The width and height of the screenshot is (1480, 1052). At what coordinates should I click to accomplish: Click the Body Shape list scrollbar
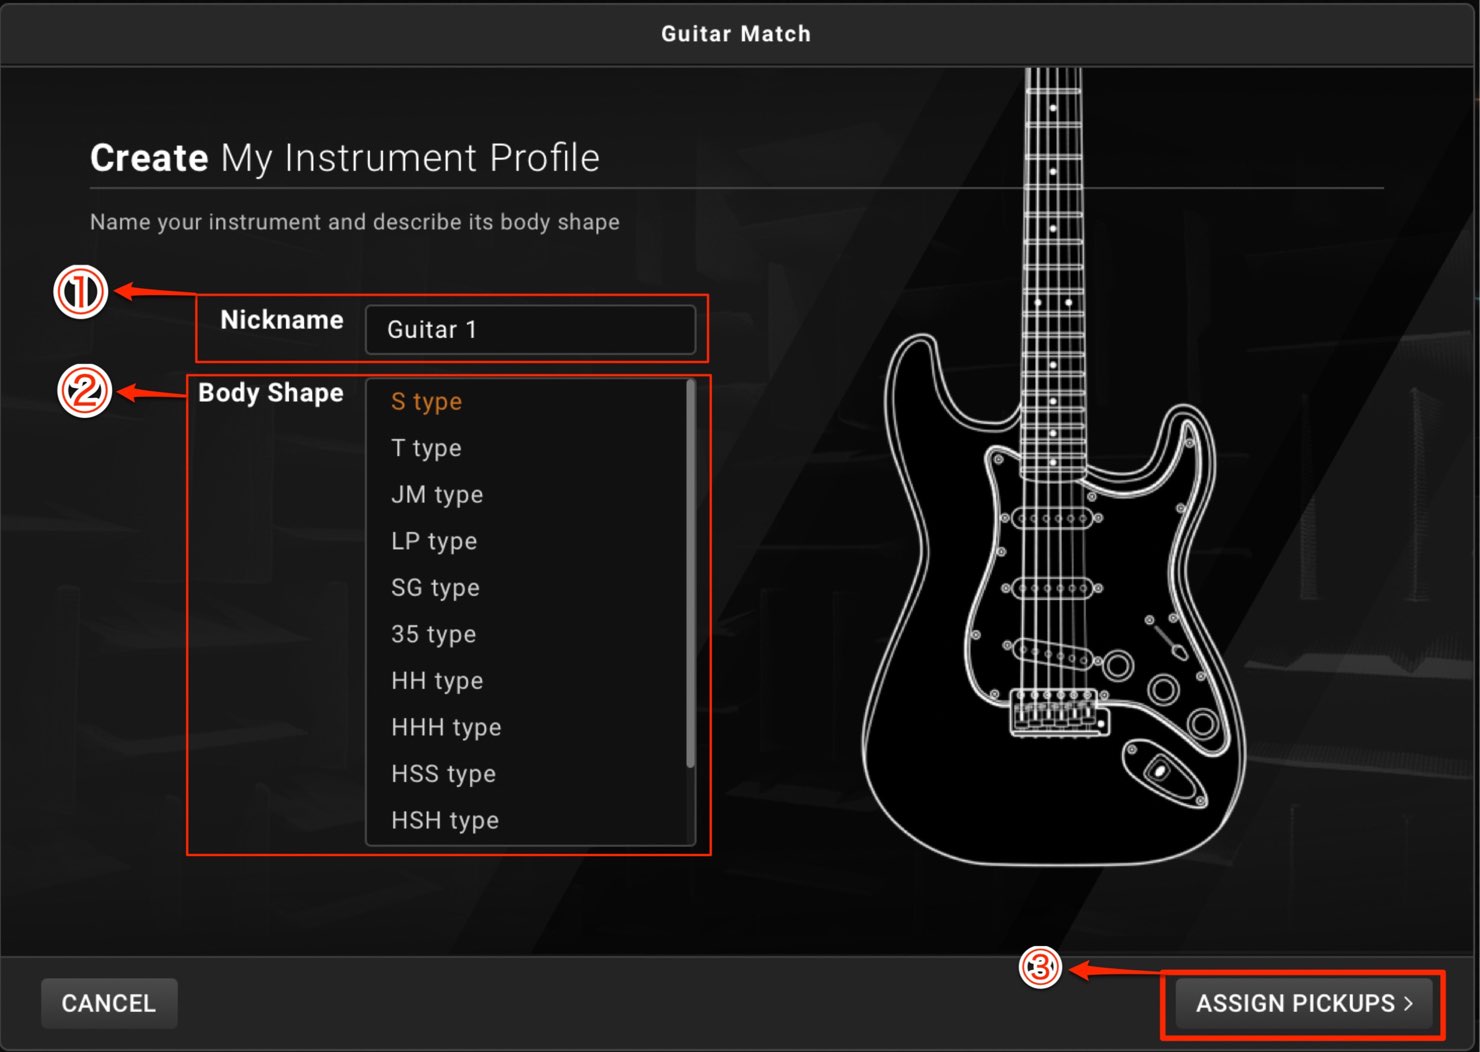pyautogui.click(x=690, y=574)
